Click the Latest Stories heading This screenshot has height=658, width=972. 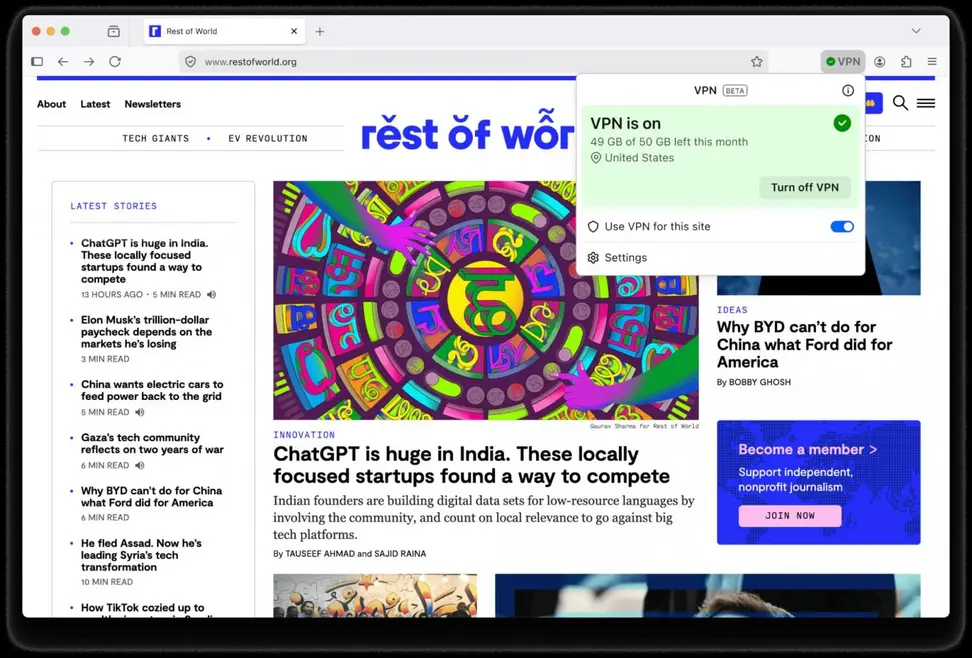pos(113,206)
